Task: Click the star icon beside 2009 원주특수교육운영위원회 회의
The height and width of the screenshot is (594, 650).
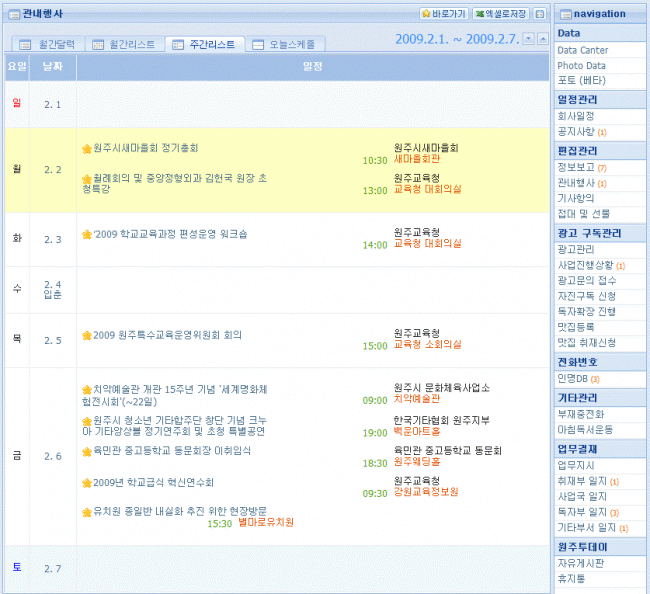Action: click(x=86, y=335)
